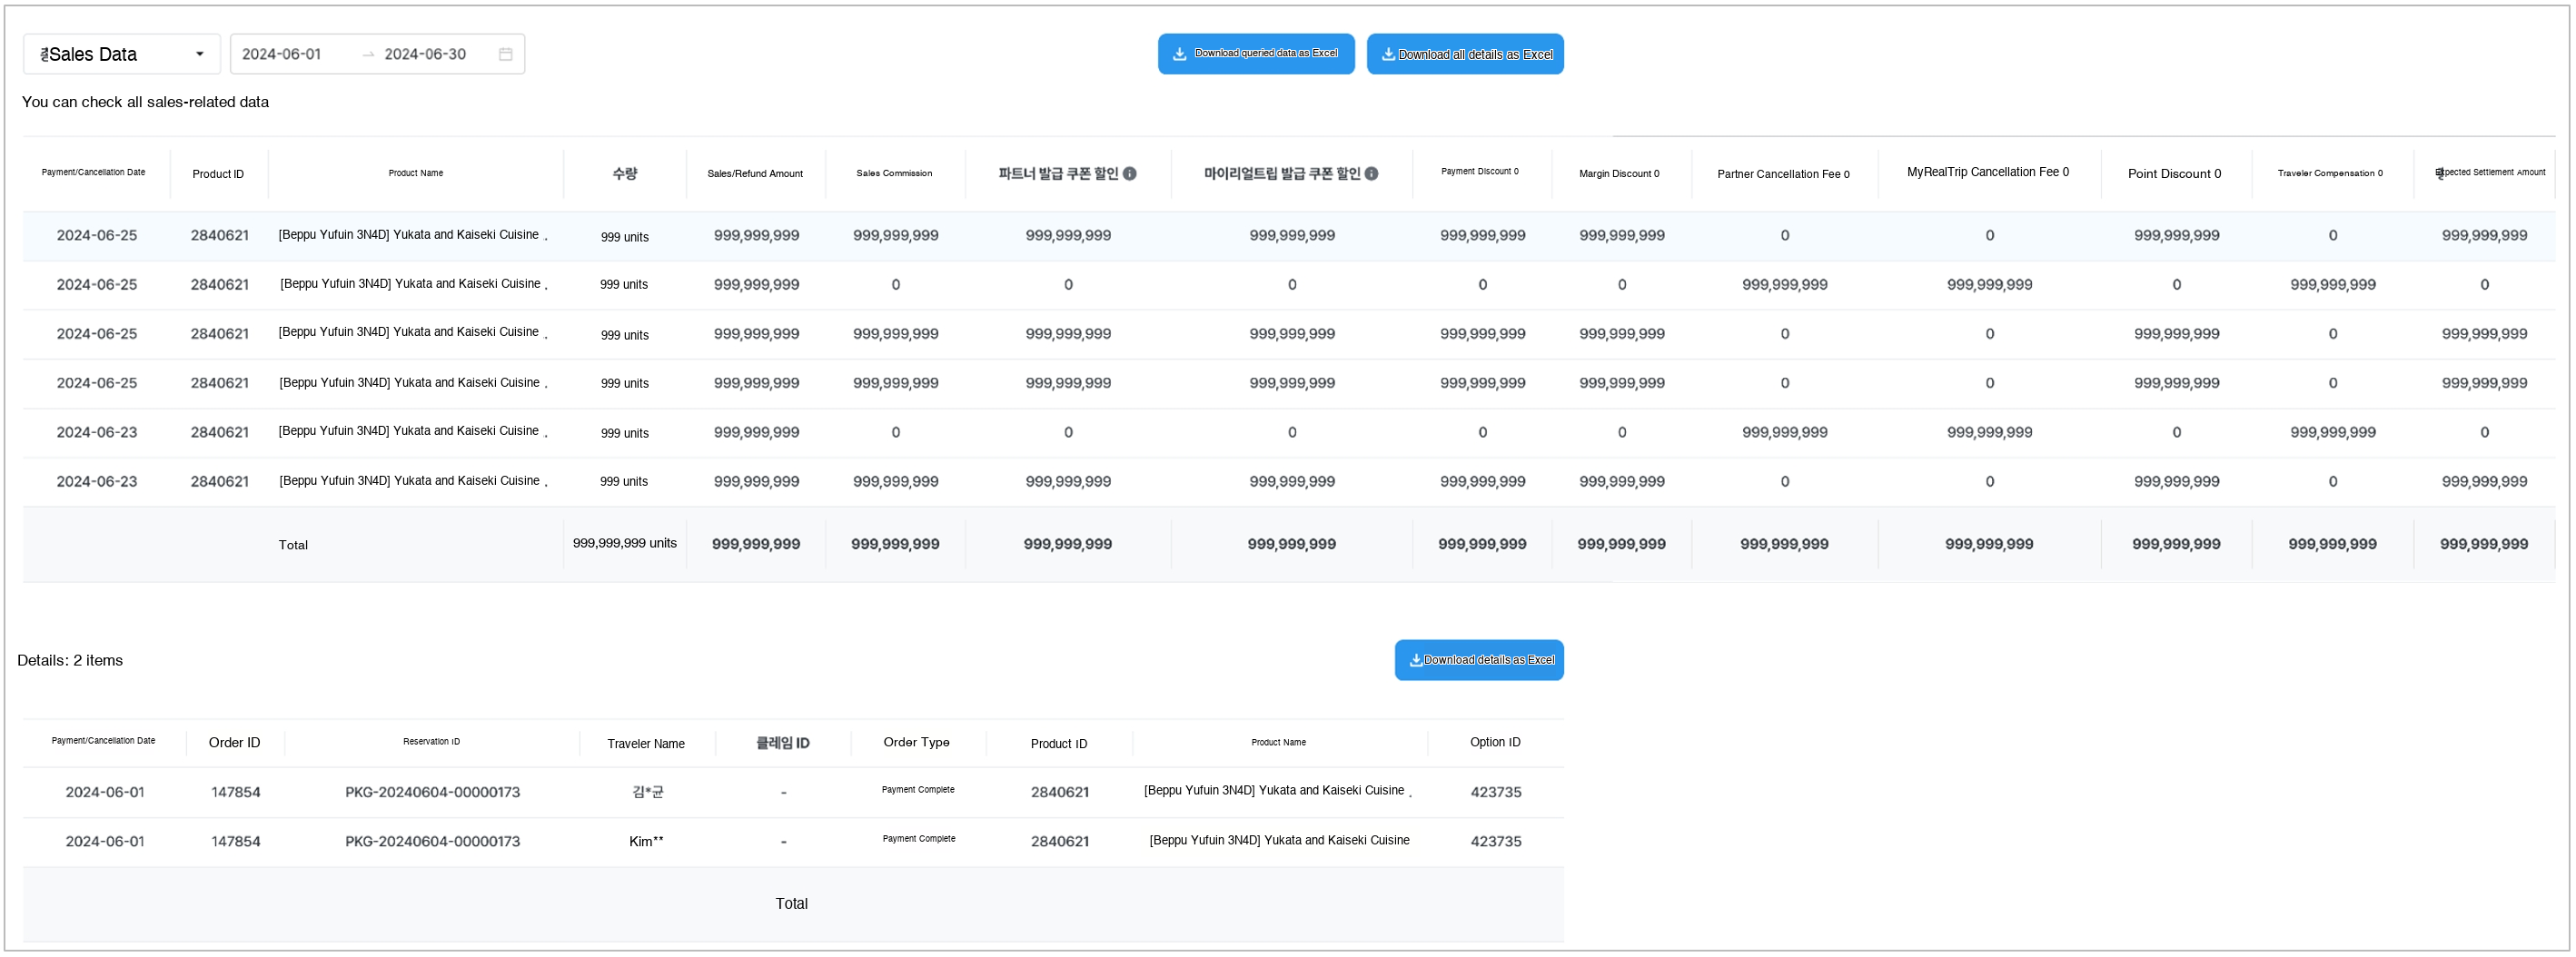
Task: Download queried data as Excel
Action: click(x=1255, y=54)
